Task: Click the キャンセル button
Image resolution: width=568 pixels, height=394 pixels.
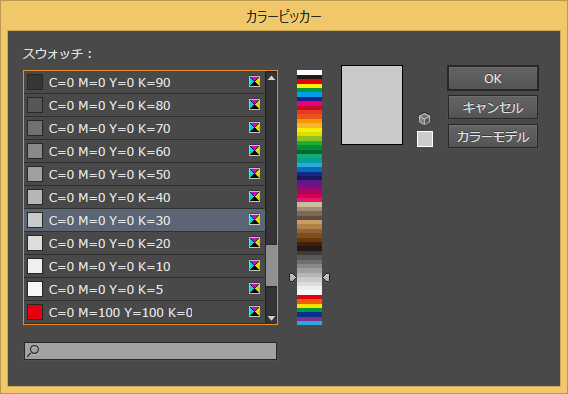Action: coord(493,108)
